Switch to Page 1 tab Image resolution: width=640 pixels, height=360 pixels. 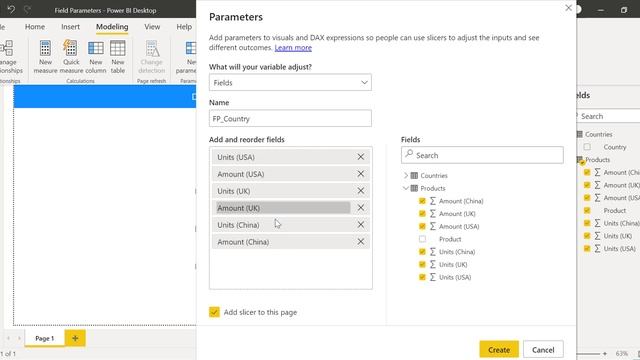click(44, 338)
